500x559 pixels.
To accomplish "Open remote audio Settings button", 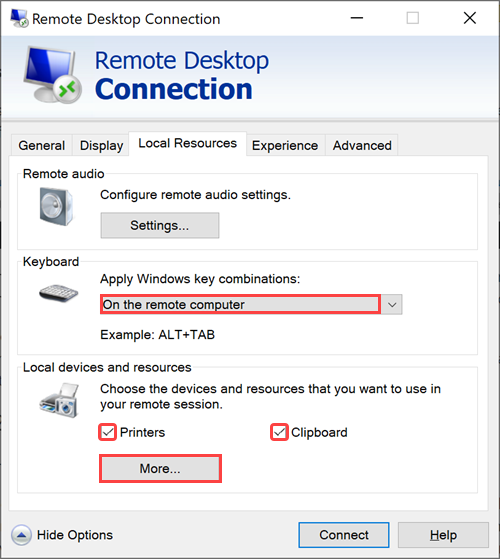I will coord(160,225).
